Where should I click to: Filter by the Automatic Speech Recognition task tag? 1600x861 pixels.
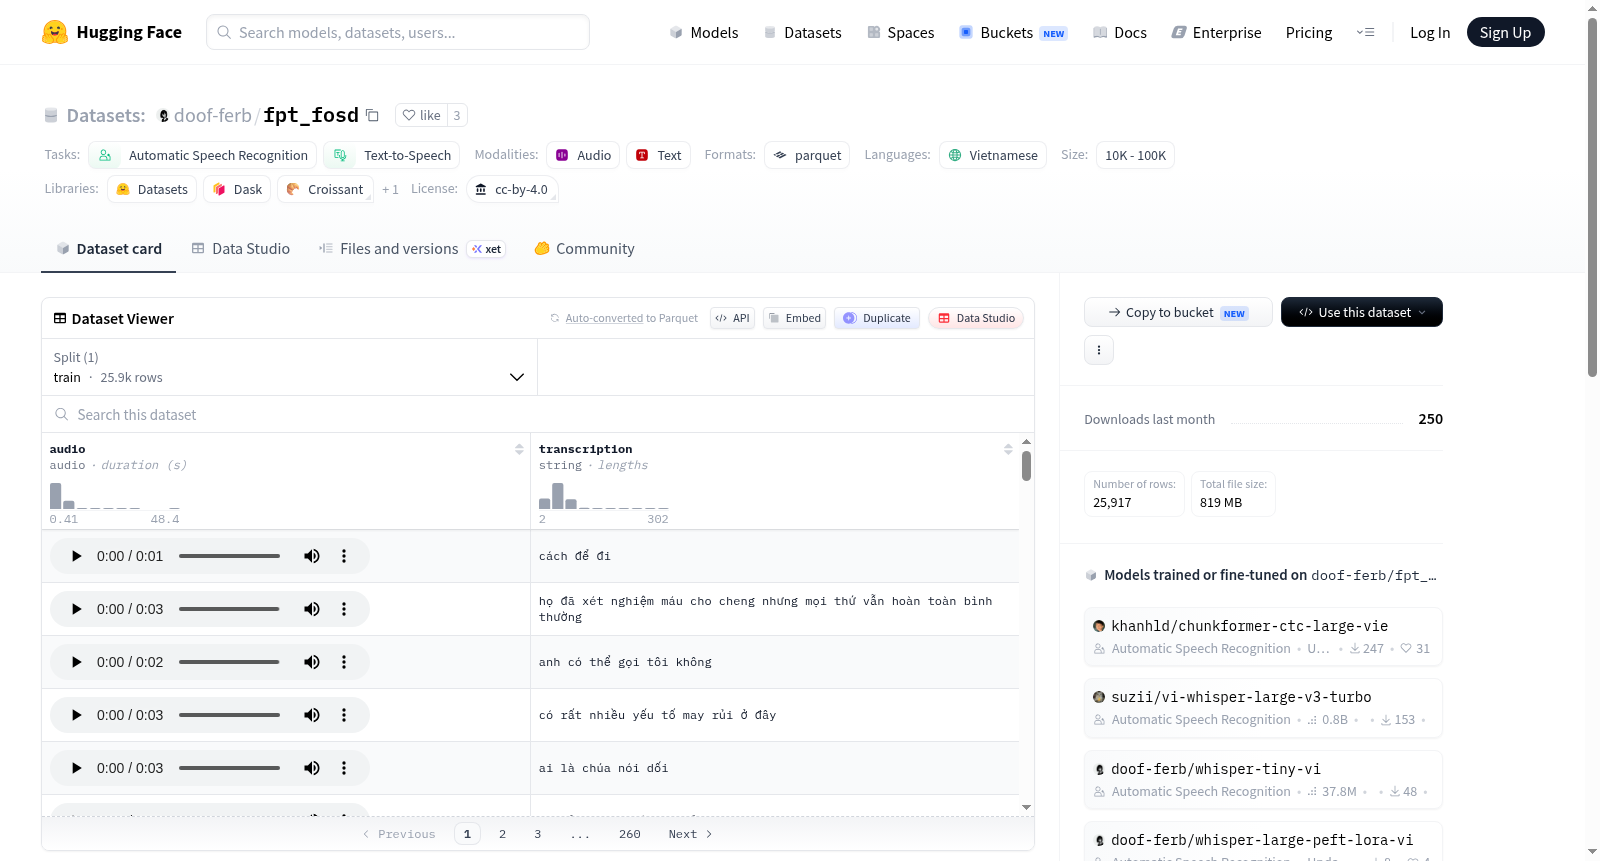pos(203,155)
